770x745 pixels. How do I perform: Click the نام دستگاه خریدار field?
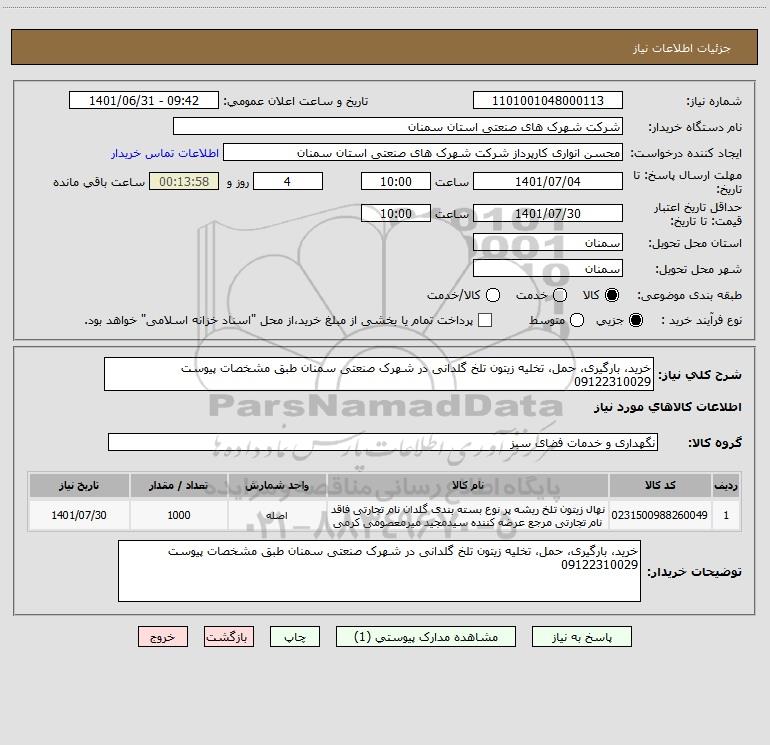[x=398, y=126]
